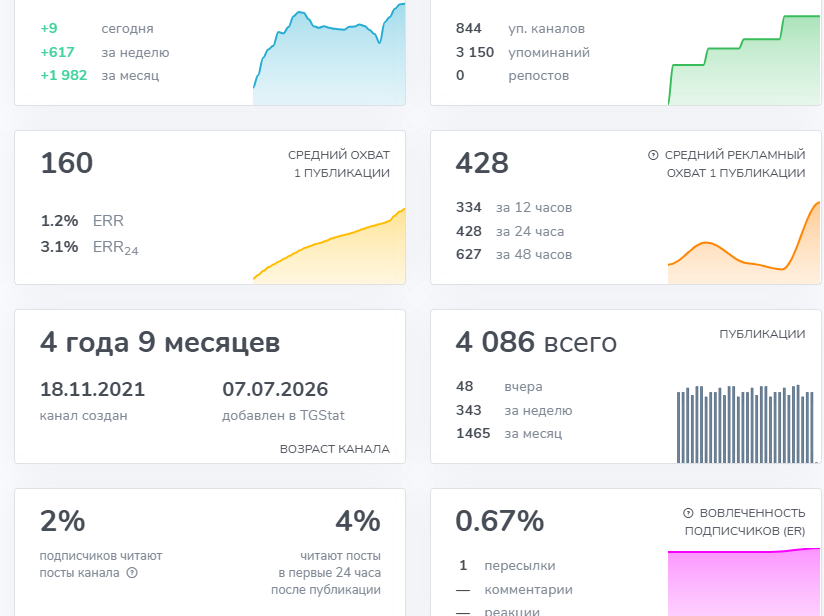Screen dimensions: 824x616
Task: Click '844' mentioning channels count
Action: pyautogui.click(x=469, y=28)
